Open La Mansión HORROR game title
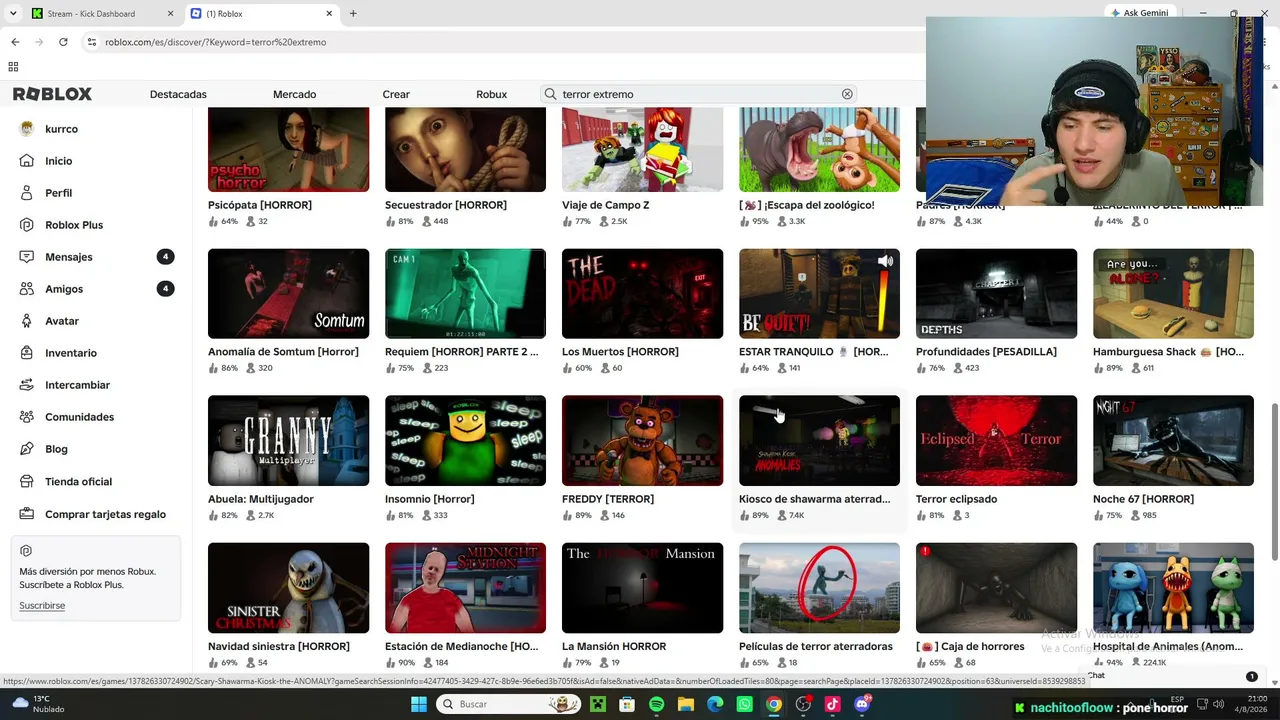This screenshot has height=720, width=1280. [x=614, y=647]
